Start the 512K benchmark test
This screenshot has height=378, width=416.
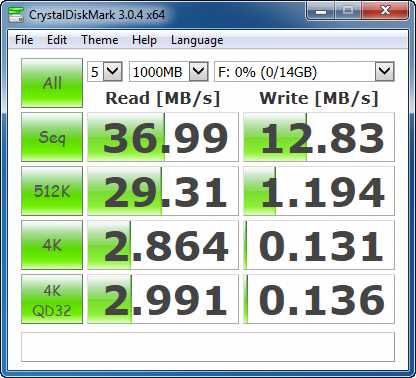click(x=52, y=191)
